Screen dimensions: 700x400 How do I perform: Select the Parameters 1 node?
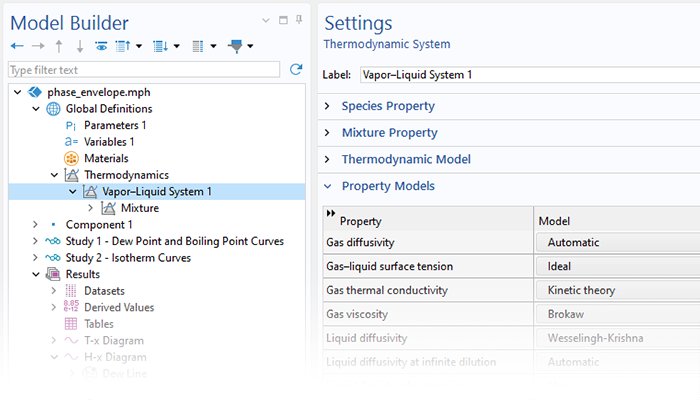[115, 125]
